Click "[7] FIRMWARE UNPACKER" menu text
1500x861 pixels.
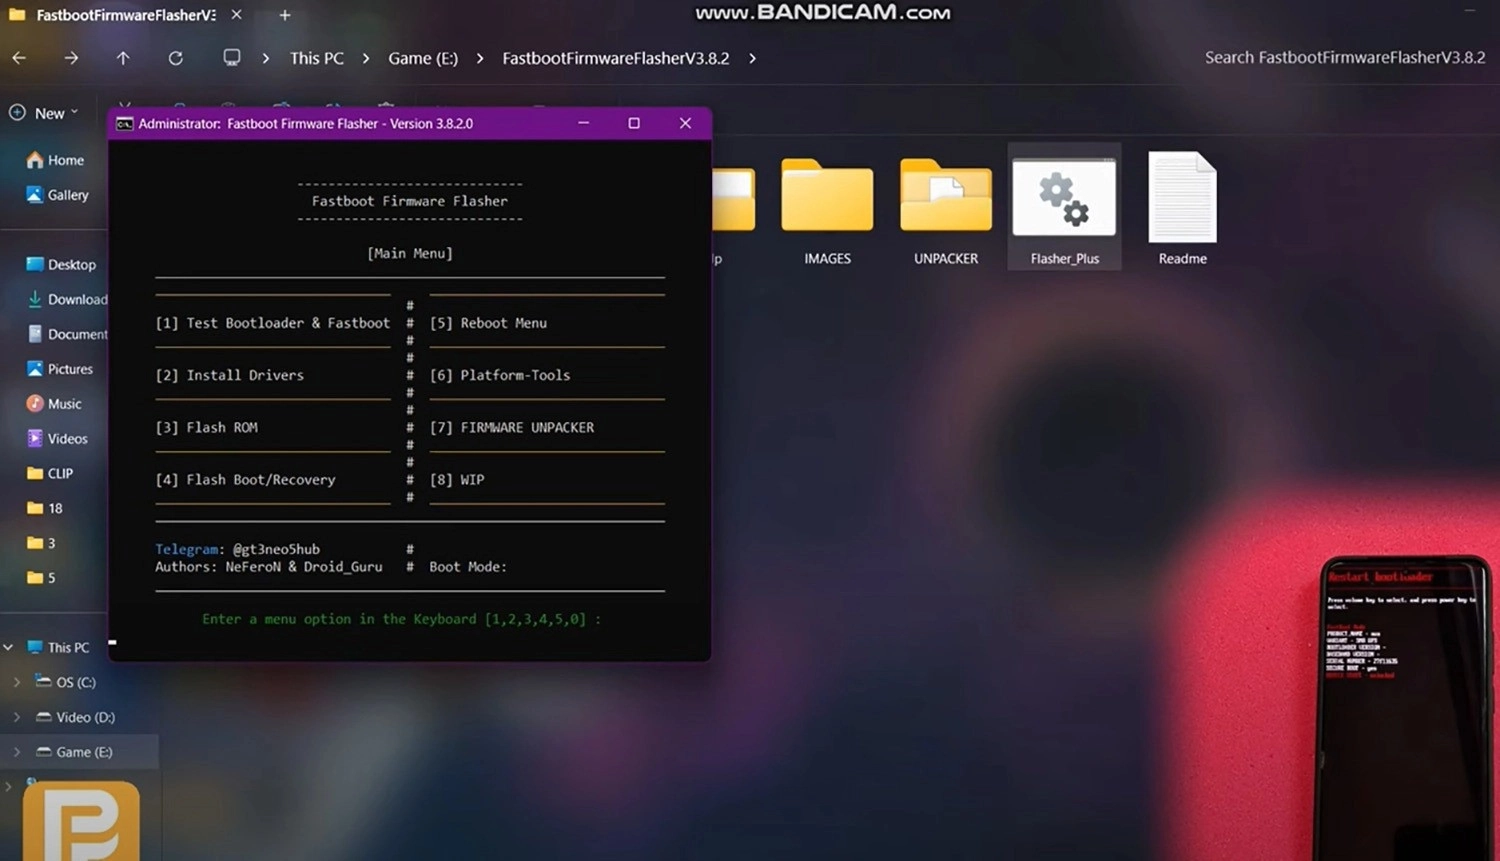tap(512, 427)
